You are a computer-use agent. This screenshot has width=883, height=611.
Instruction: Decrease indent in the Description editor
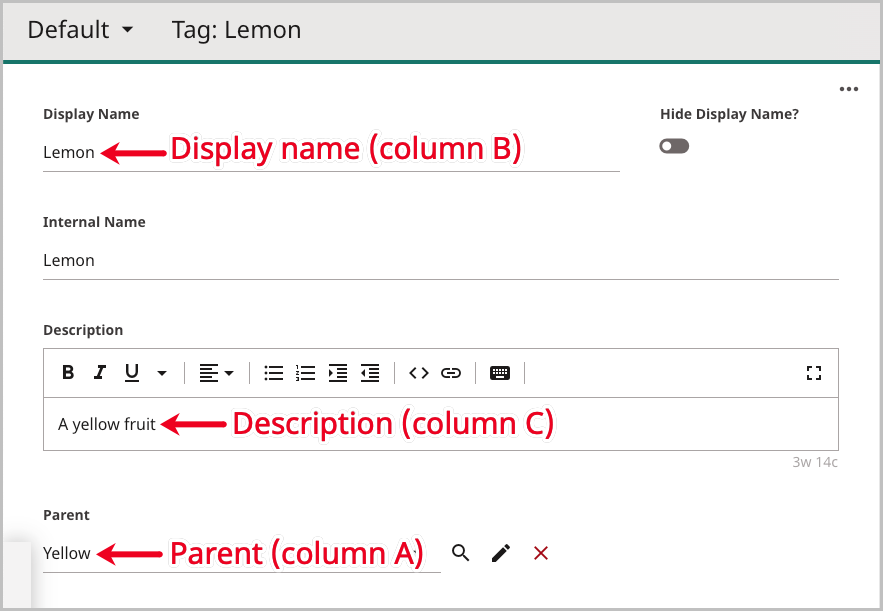coord(370,373)
